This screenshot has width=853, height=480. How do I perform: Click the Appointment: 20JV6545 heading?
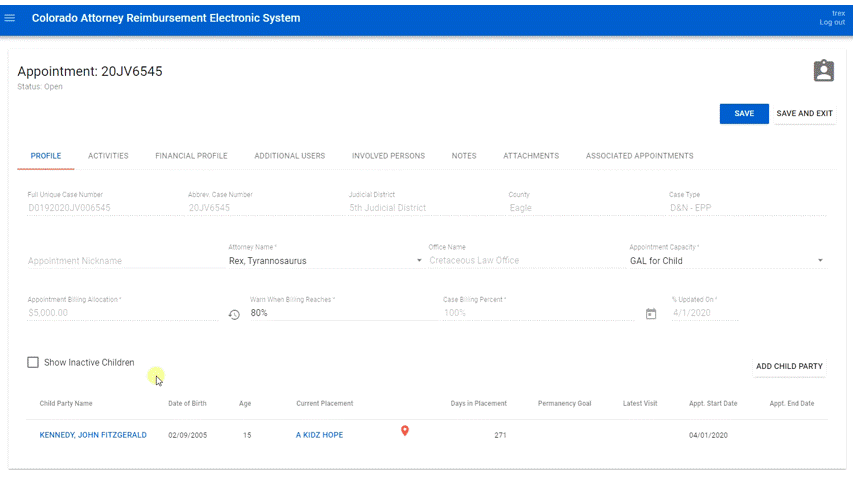[90, 71]
